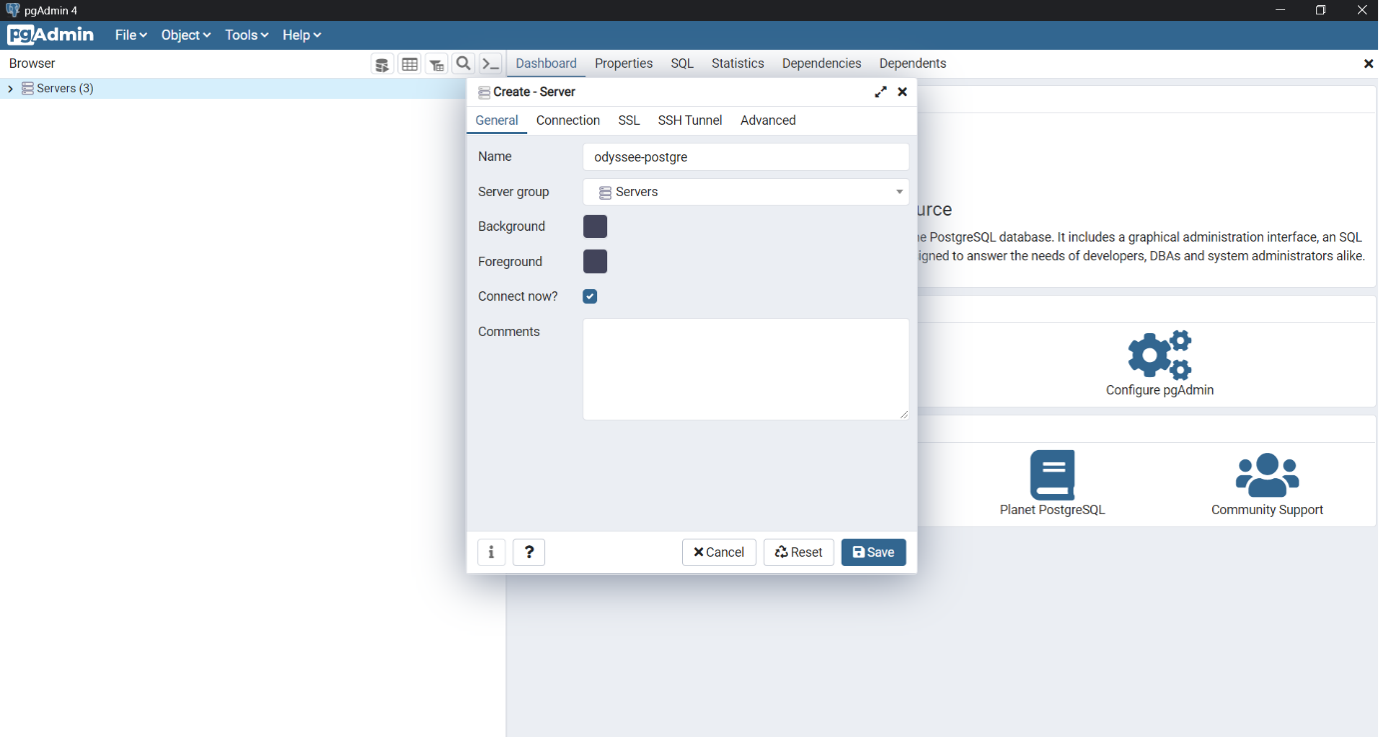Uncheck the Connect now? checkbox

click(x=590, y=297)
